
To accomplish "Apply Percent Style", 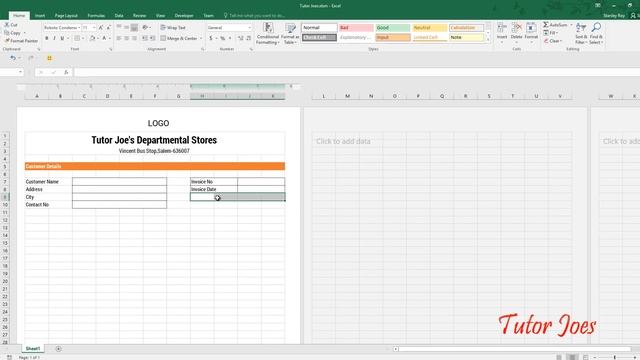I will (223, 38).
